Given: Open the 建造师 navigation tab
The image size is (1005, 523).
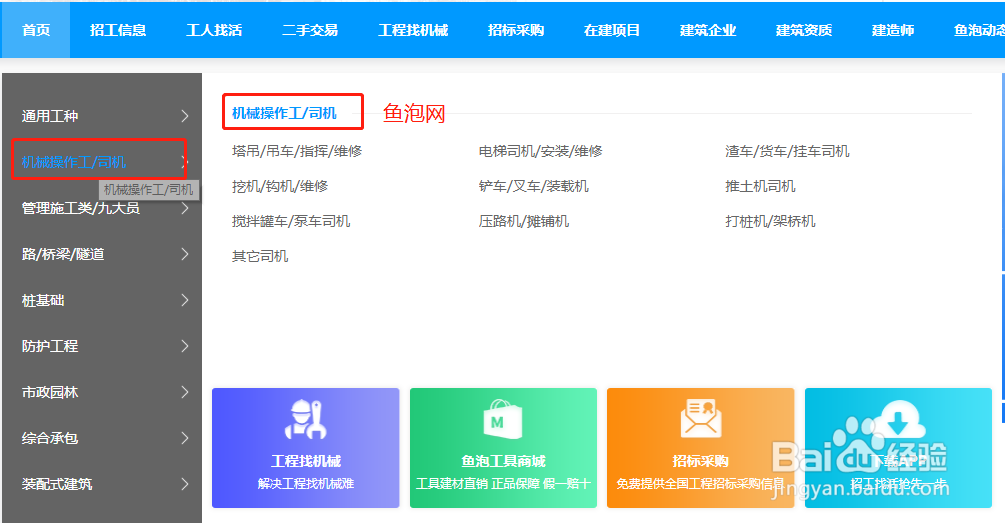Looking at the screenshot, I should point(893,30).
